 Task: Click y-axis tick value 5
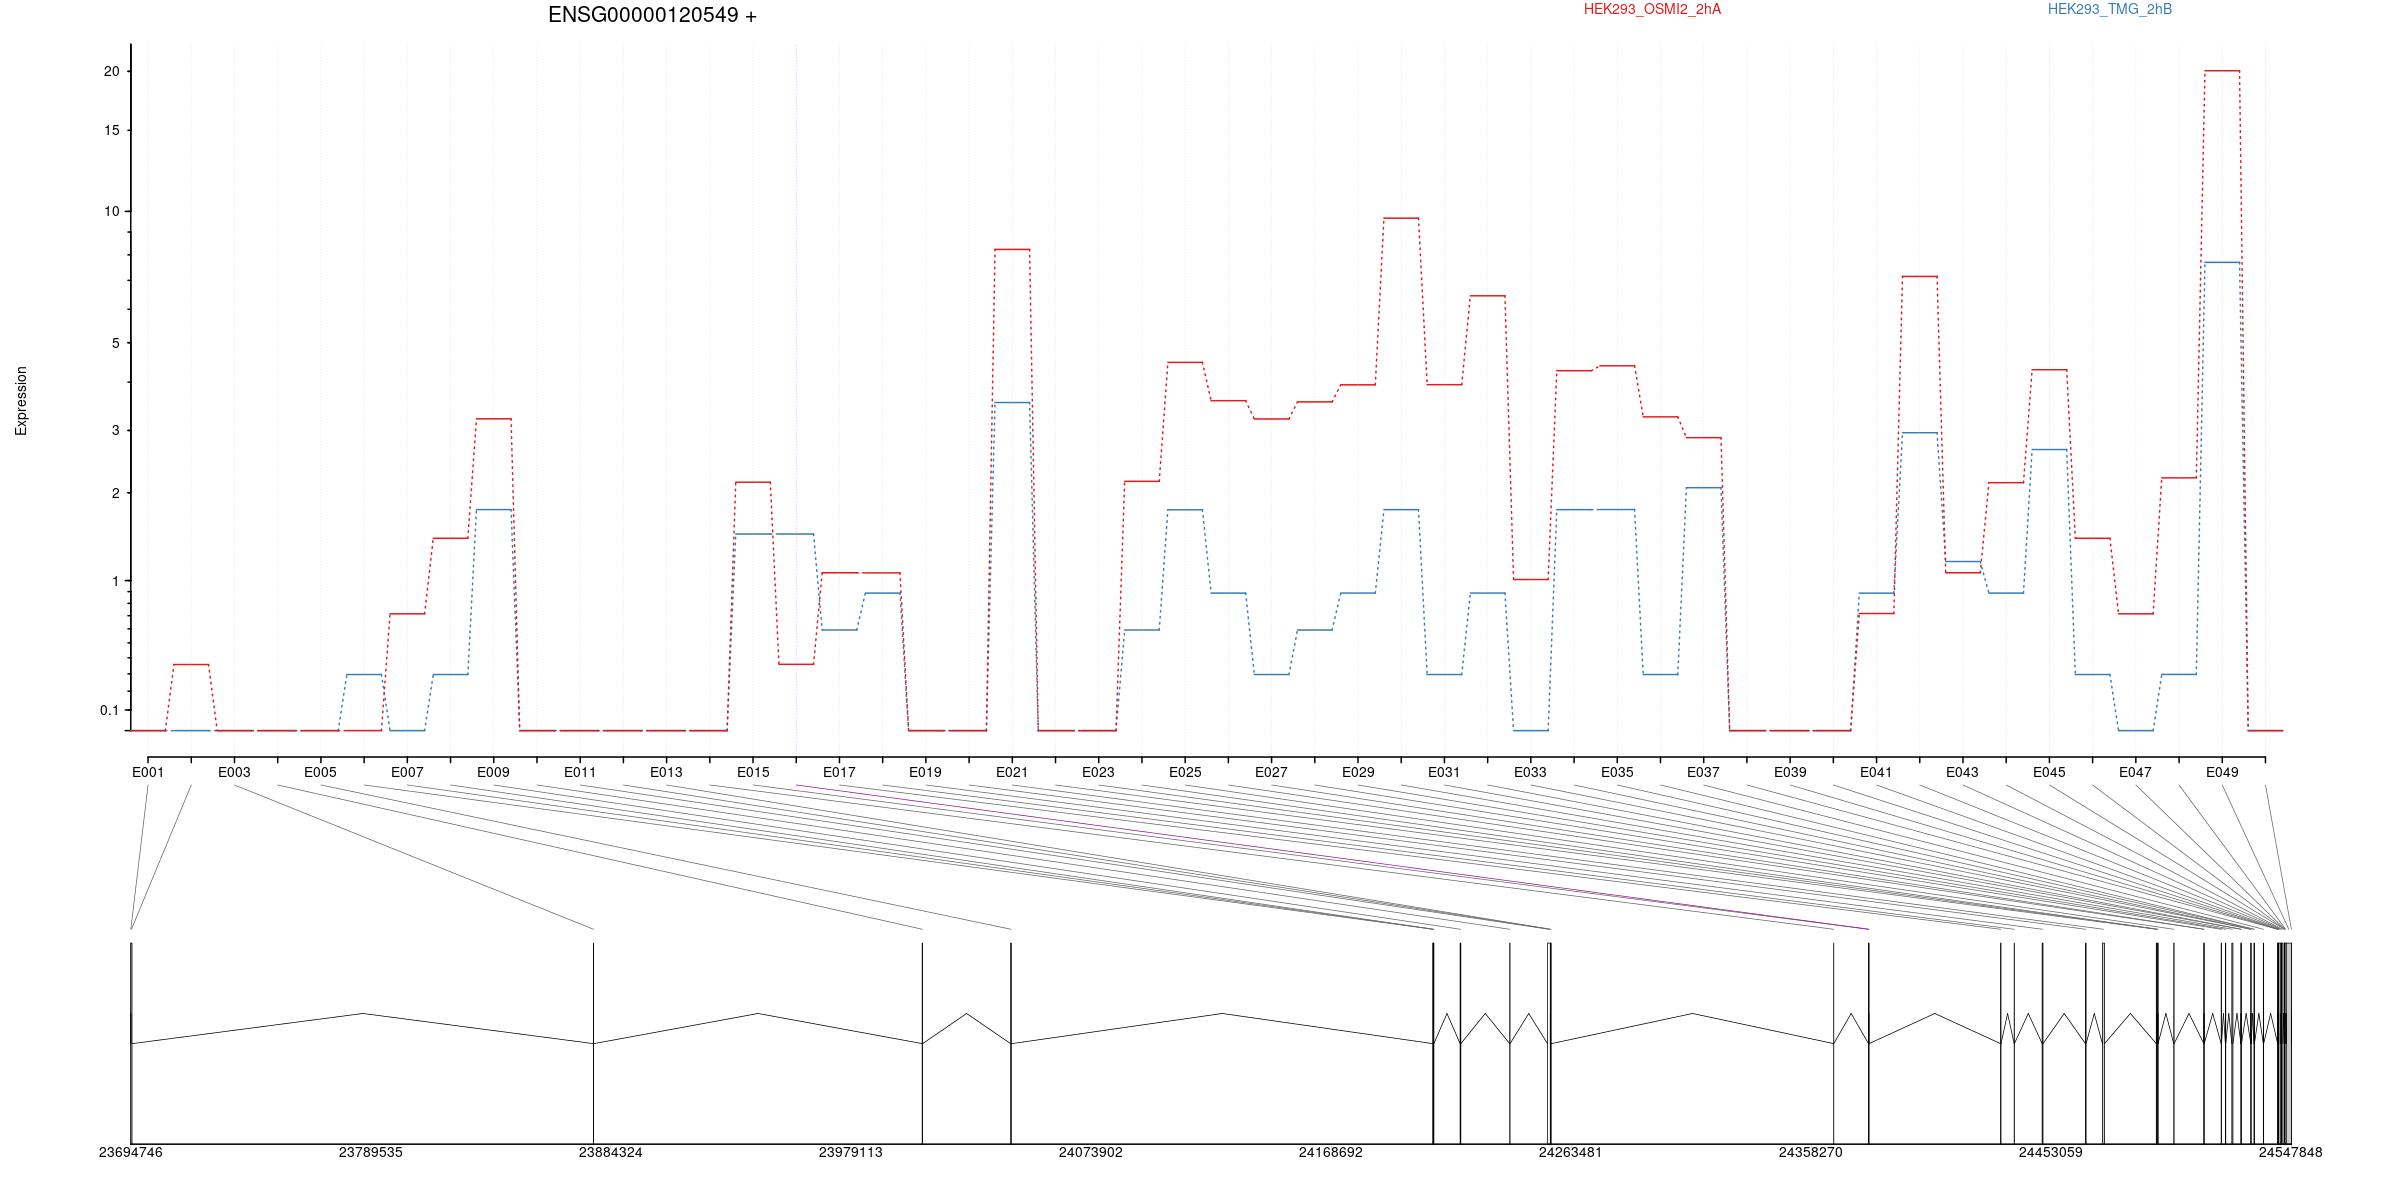[x=115, y=343]
